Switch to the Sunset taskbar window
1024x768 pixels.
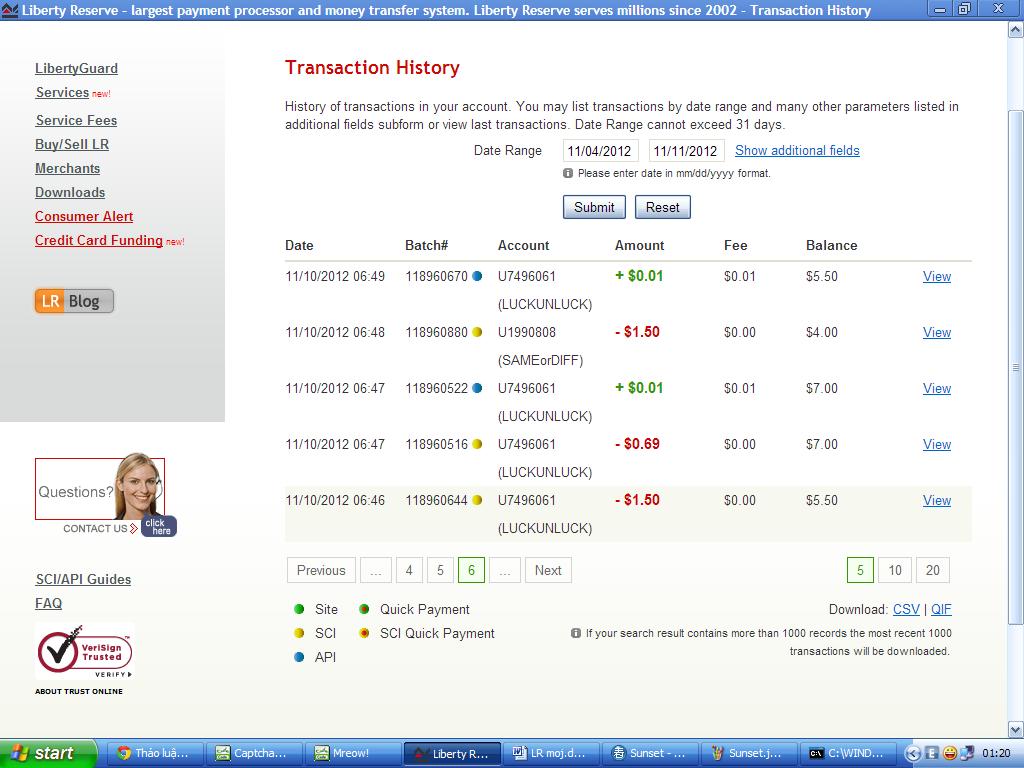click(650, 753)
